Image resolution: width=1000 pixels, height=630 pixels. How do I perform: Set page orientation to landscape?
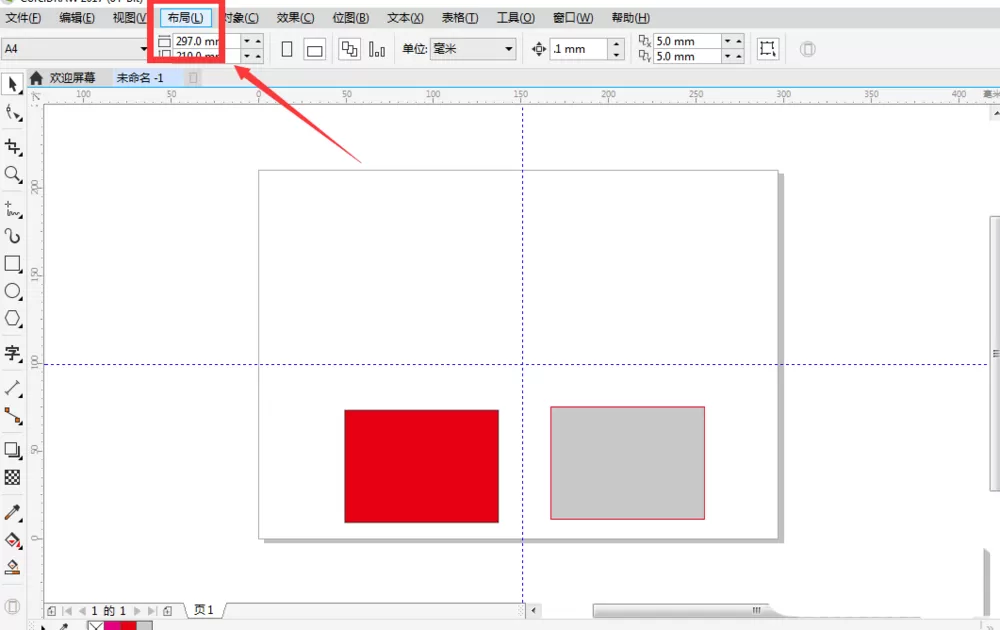[x=314, y=49]
